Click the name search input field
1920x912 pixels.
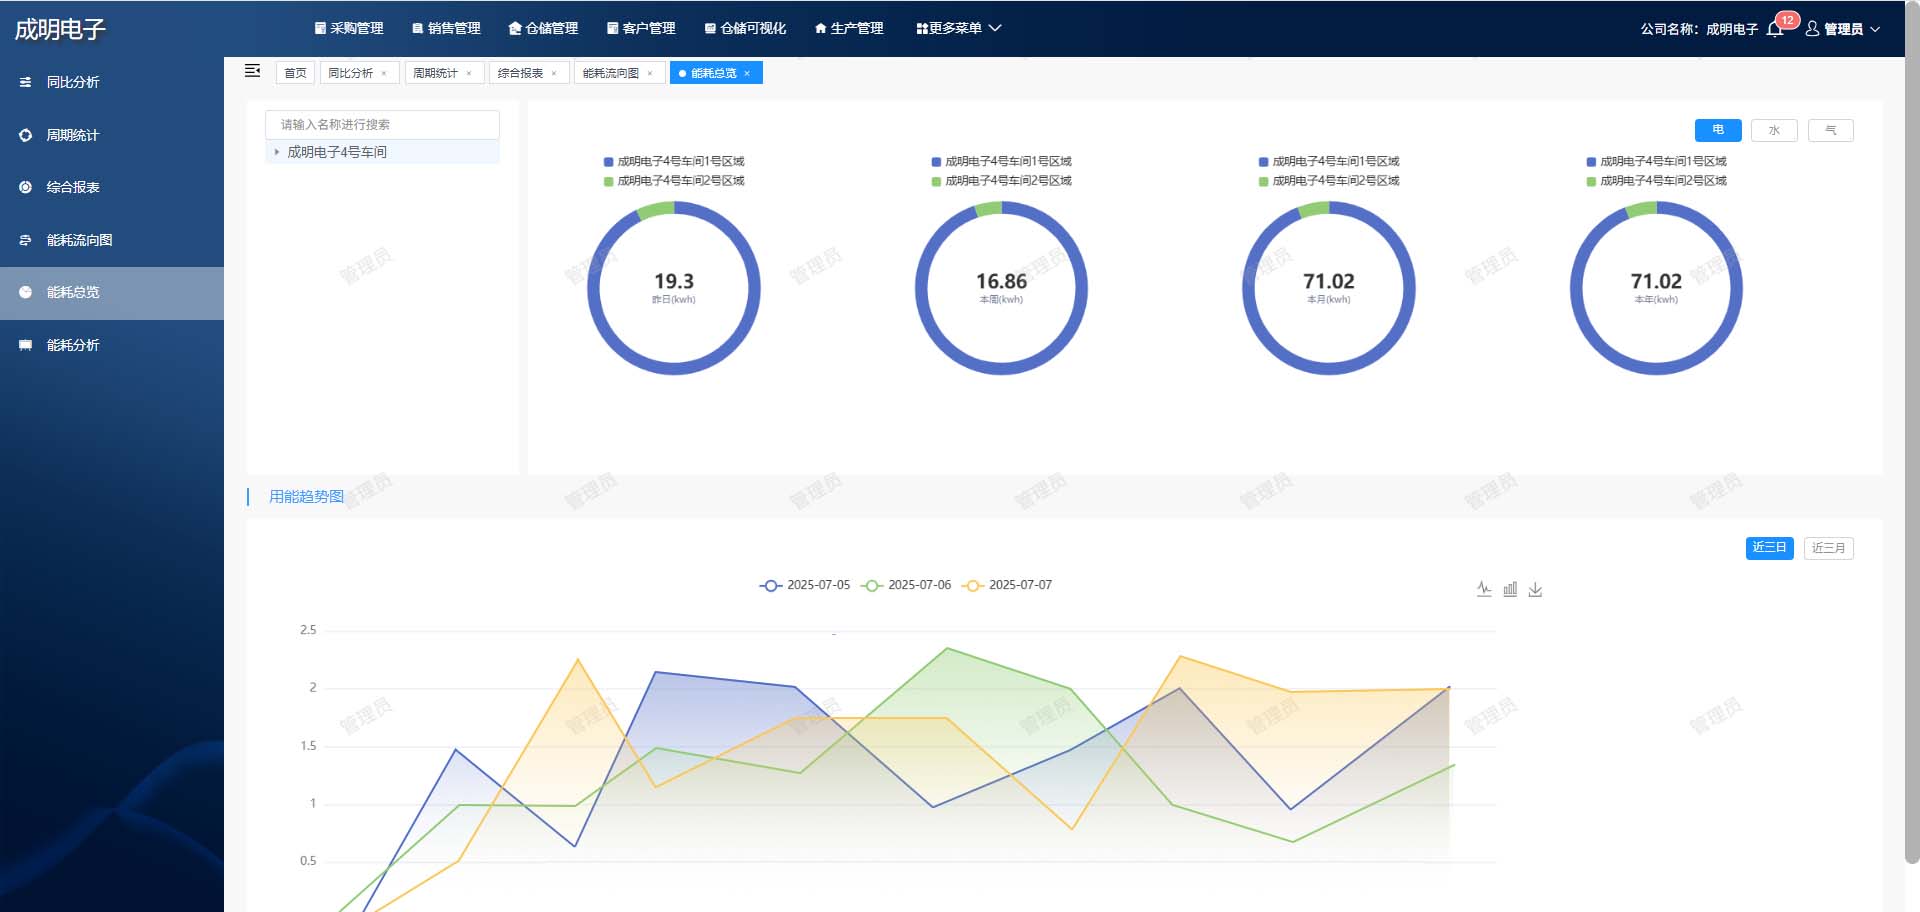point(382,124)
